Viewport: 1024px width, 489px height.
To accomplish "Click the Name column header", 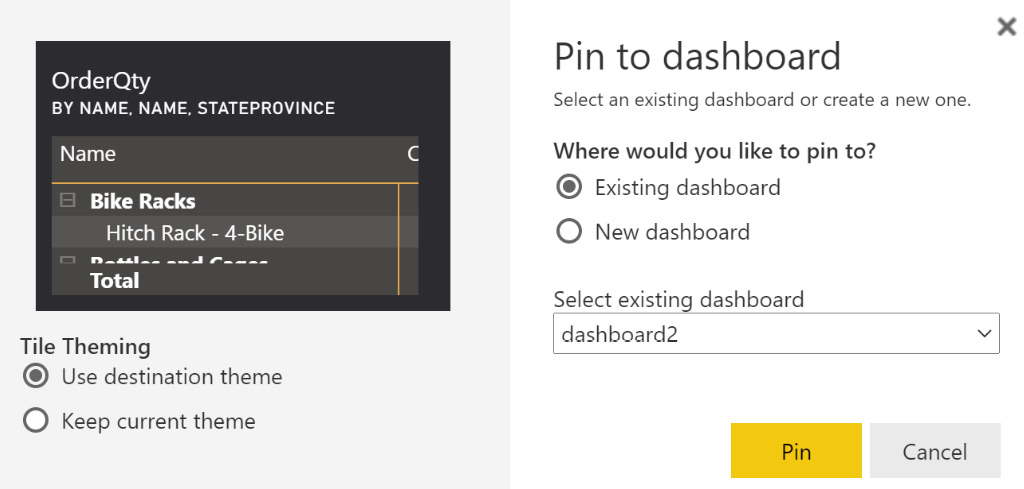I will tap(88, 154).
